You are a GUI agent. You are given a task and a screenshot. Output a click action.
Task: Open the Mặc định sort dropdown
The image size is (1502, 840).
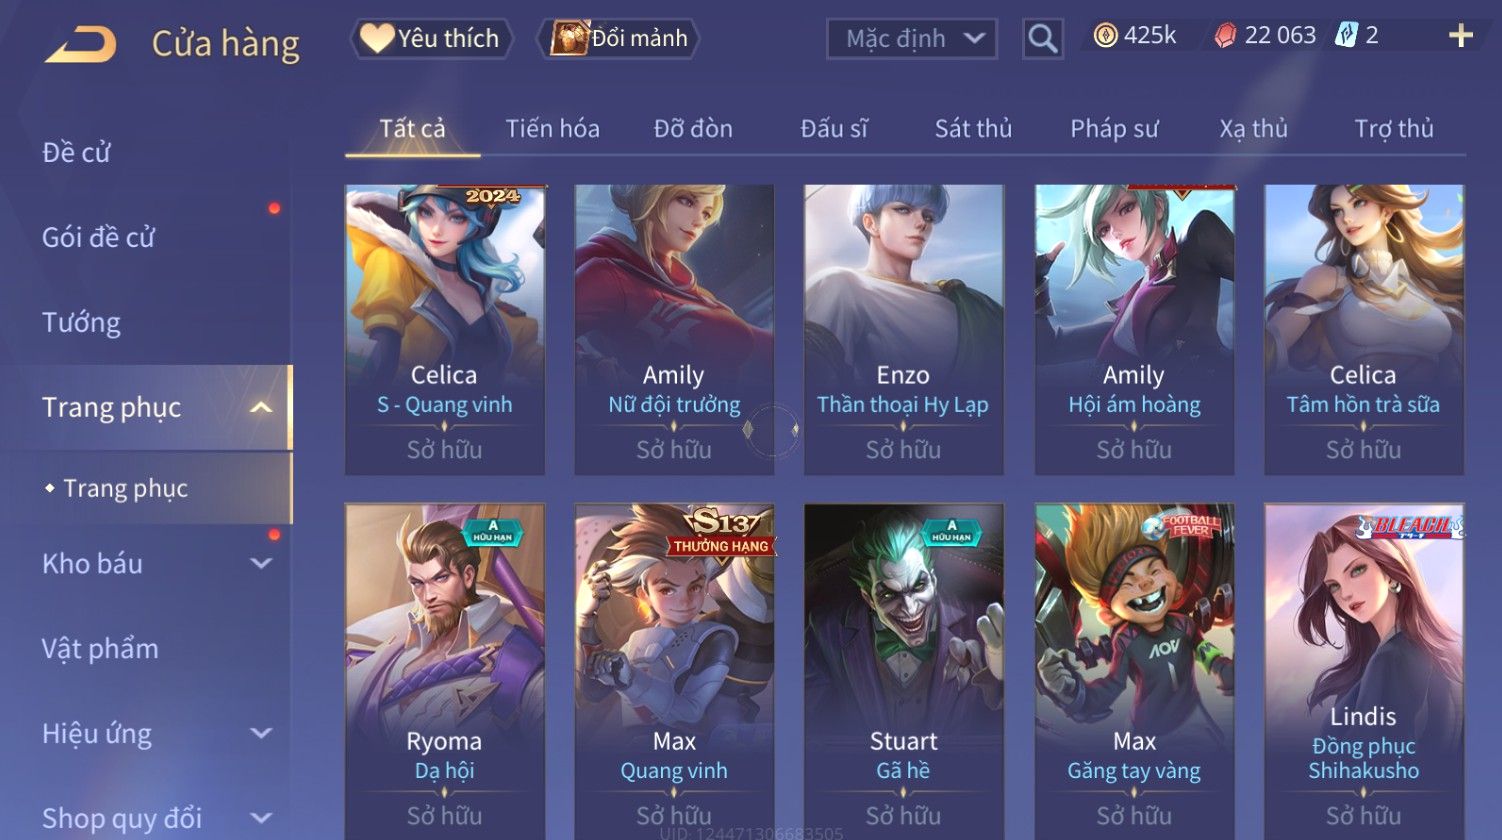tap(912, 39)
